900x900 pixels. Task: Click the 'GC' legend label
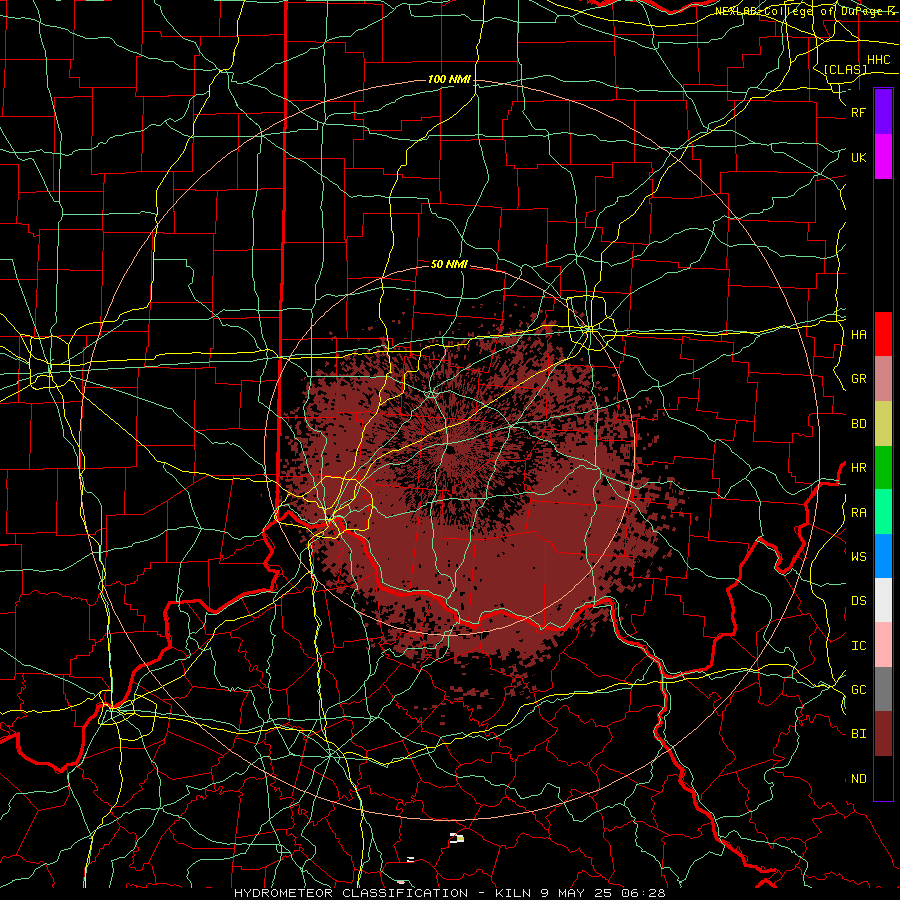pyautogui.click(x=859, y=689)
